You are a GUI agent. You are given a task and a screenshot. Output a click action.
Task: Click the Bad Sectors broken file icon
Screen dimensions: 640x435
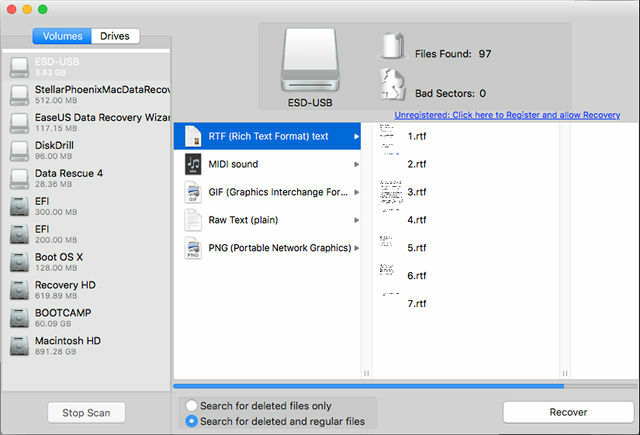pos(393,84)
